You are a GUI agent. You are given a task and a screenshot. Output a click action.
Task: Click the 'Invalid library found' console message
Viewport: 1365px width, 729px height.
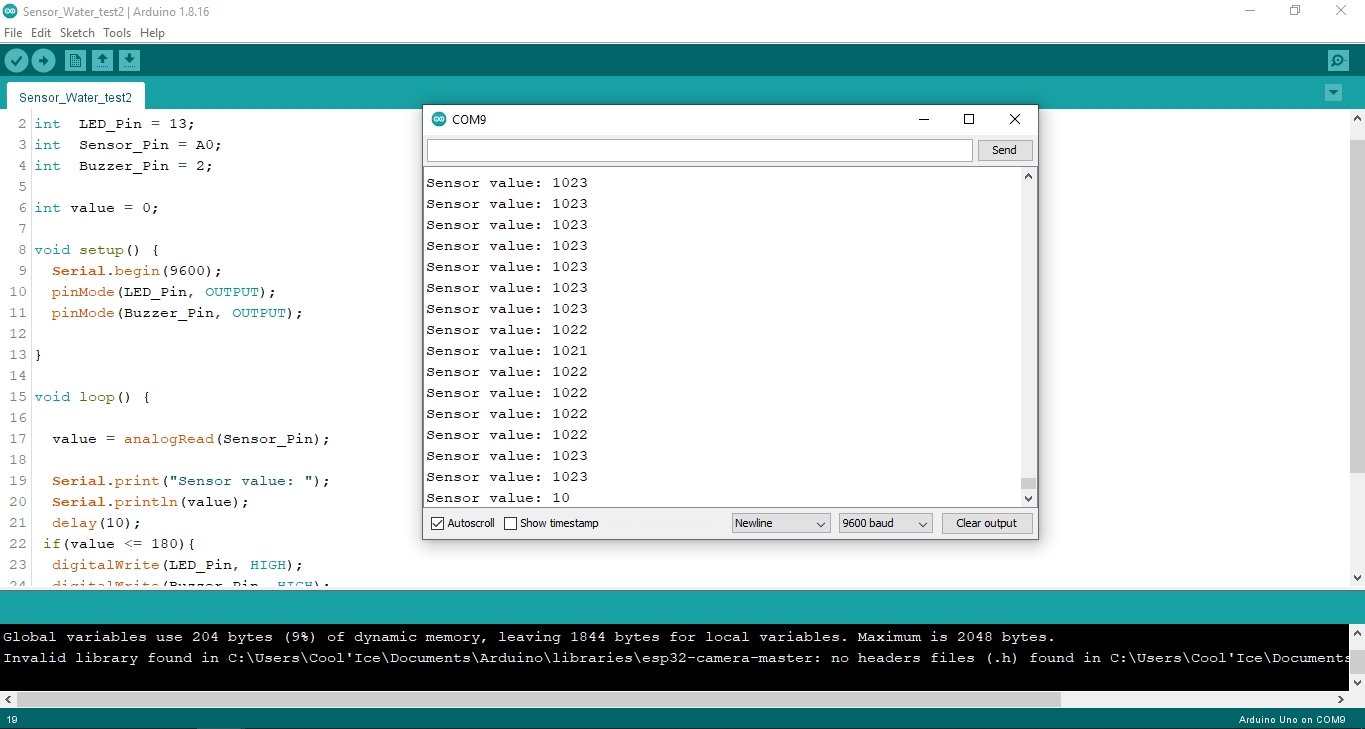(x=677, y=658)
